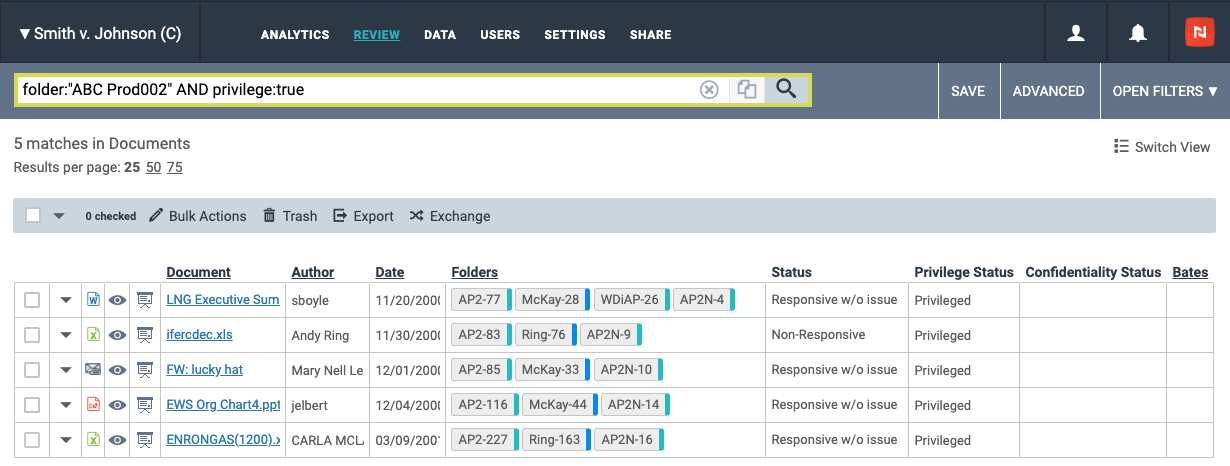Open the ifercdec.xls document link
This screenshot has width=1230, height=466.
(199, 335)
